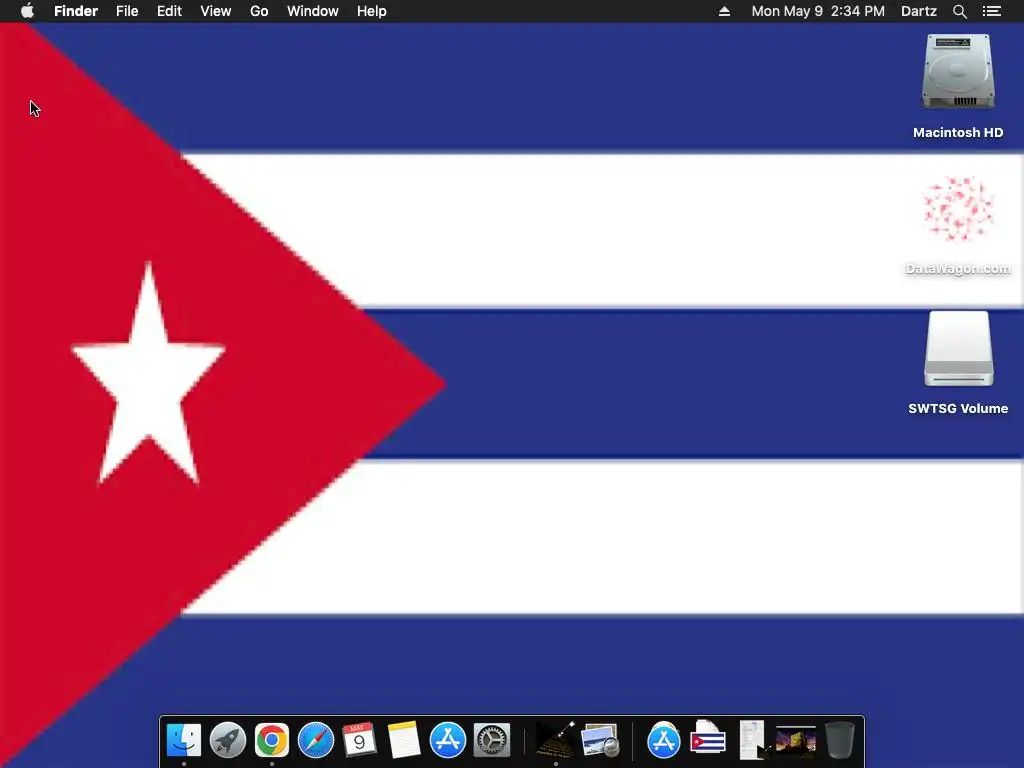Open the Finder menu

point(76,11)
